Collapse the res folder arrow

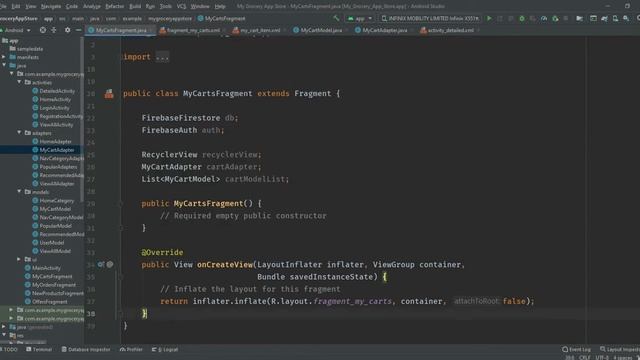point(4,335)
